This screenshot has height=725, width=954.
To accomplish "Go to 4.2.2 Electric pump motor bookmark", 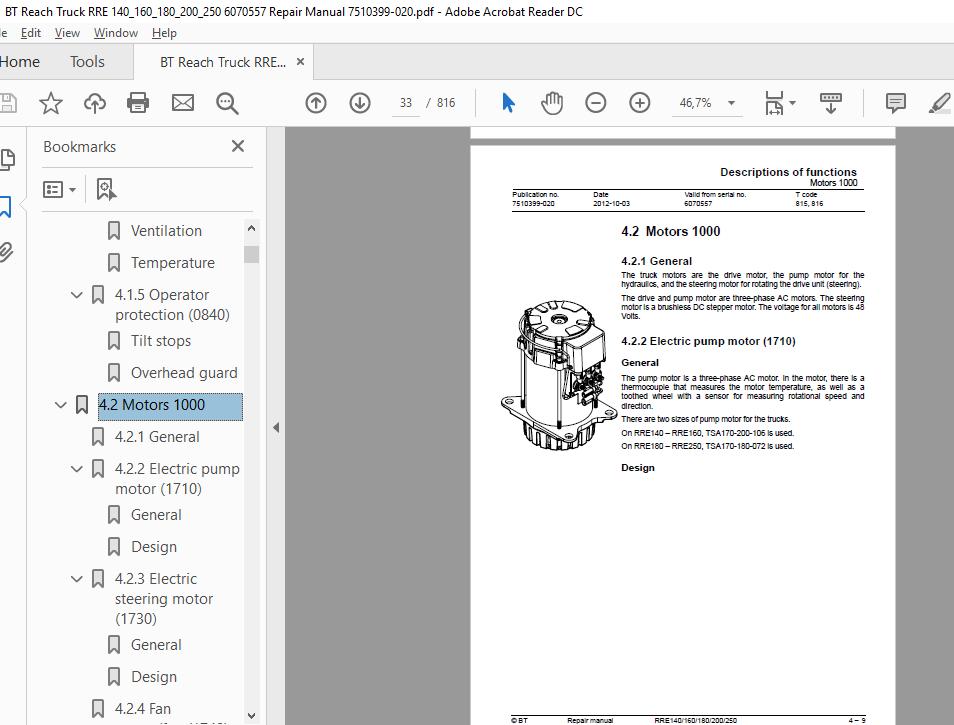I will pos(177,479).
